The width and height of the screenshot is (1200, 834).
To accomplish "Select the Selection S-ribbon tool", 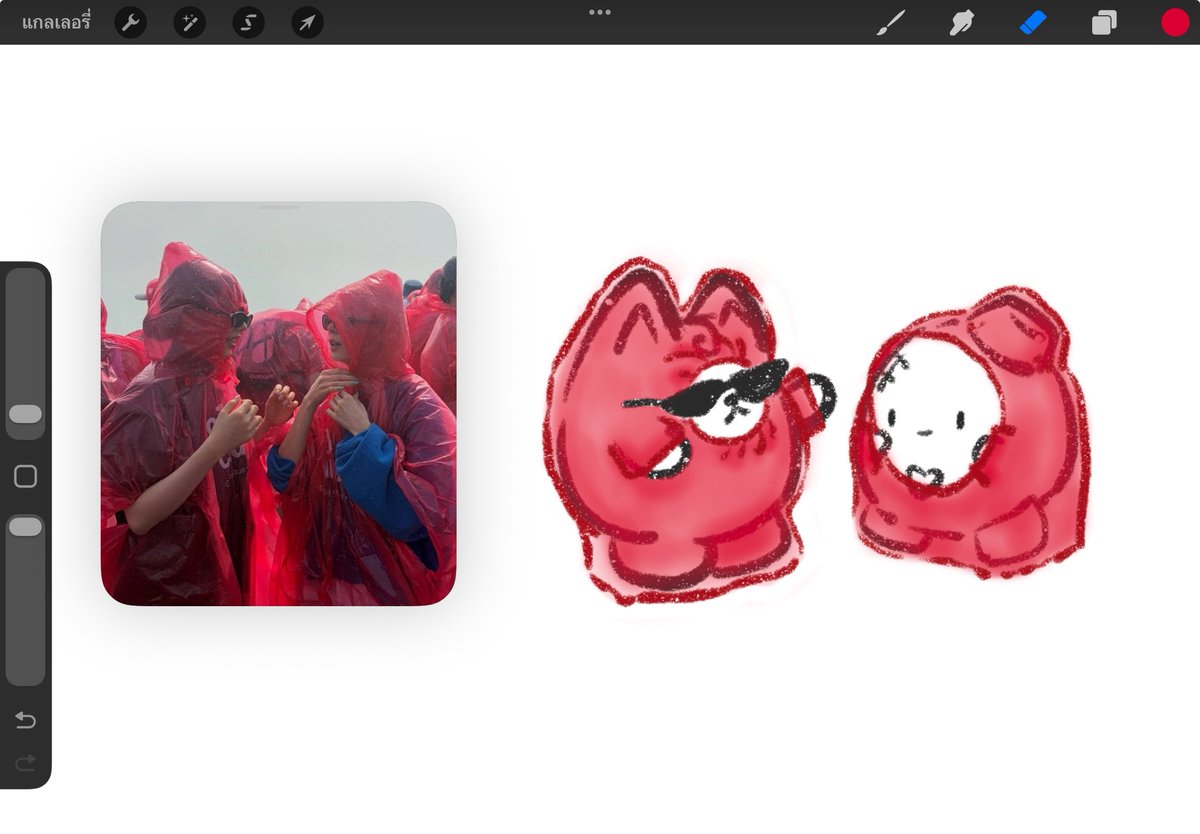I will [x=249, y=22].
